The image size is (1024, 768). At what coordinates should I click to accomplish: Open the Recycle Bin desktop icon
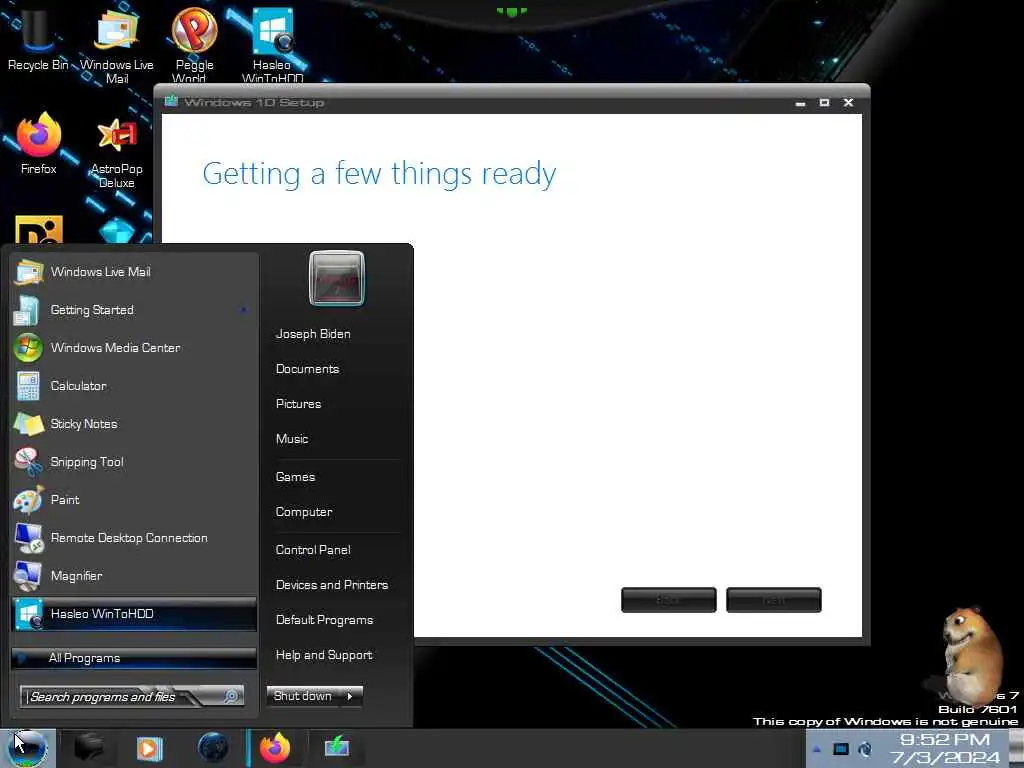coord(38,40)
